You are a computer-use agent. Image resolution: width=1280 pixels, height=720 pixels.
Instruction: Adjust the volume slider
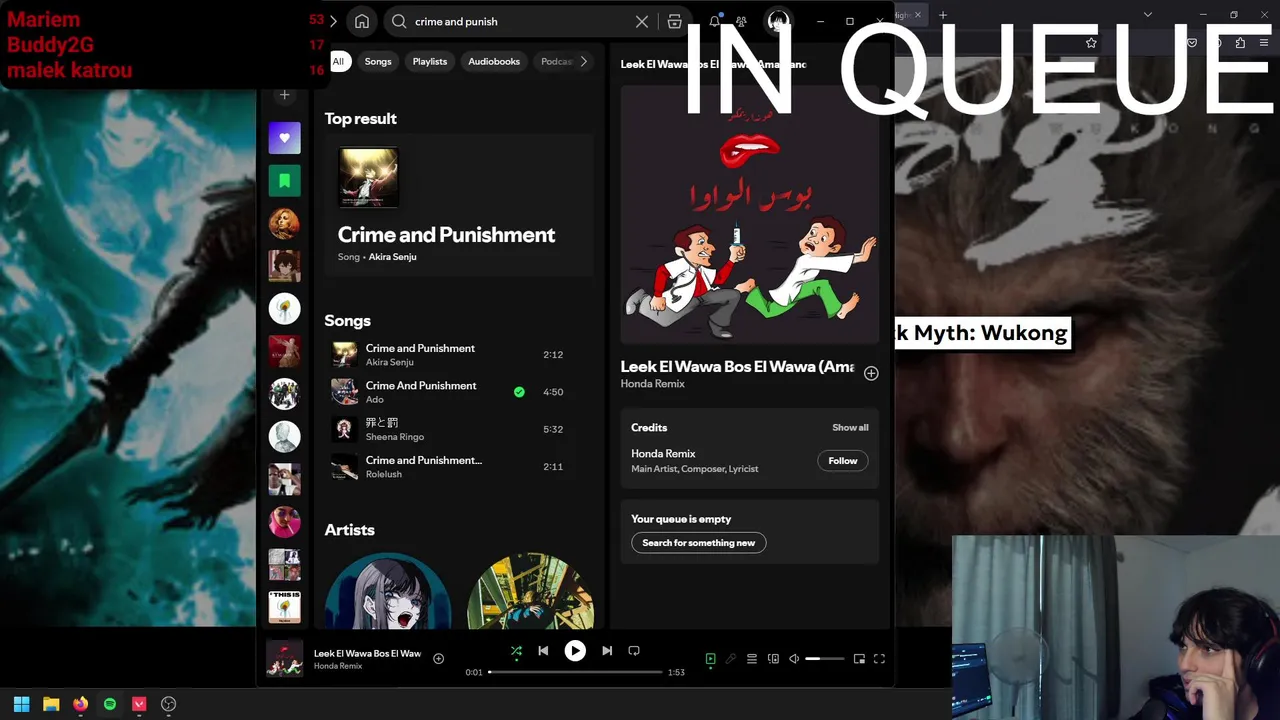click(x=826, y=659)
